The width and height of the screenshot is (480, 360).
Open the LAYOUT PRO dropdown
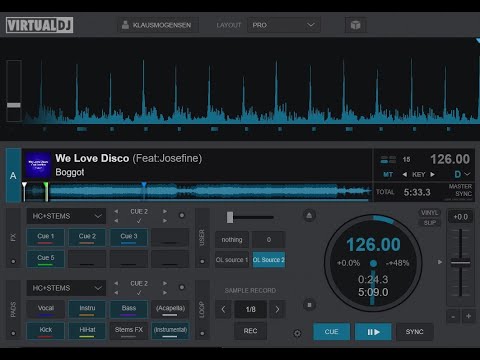click(284, 25)
